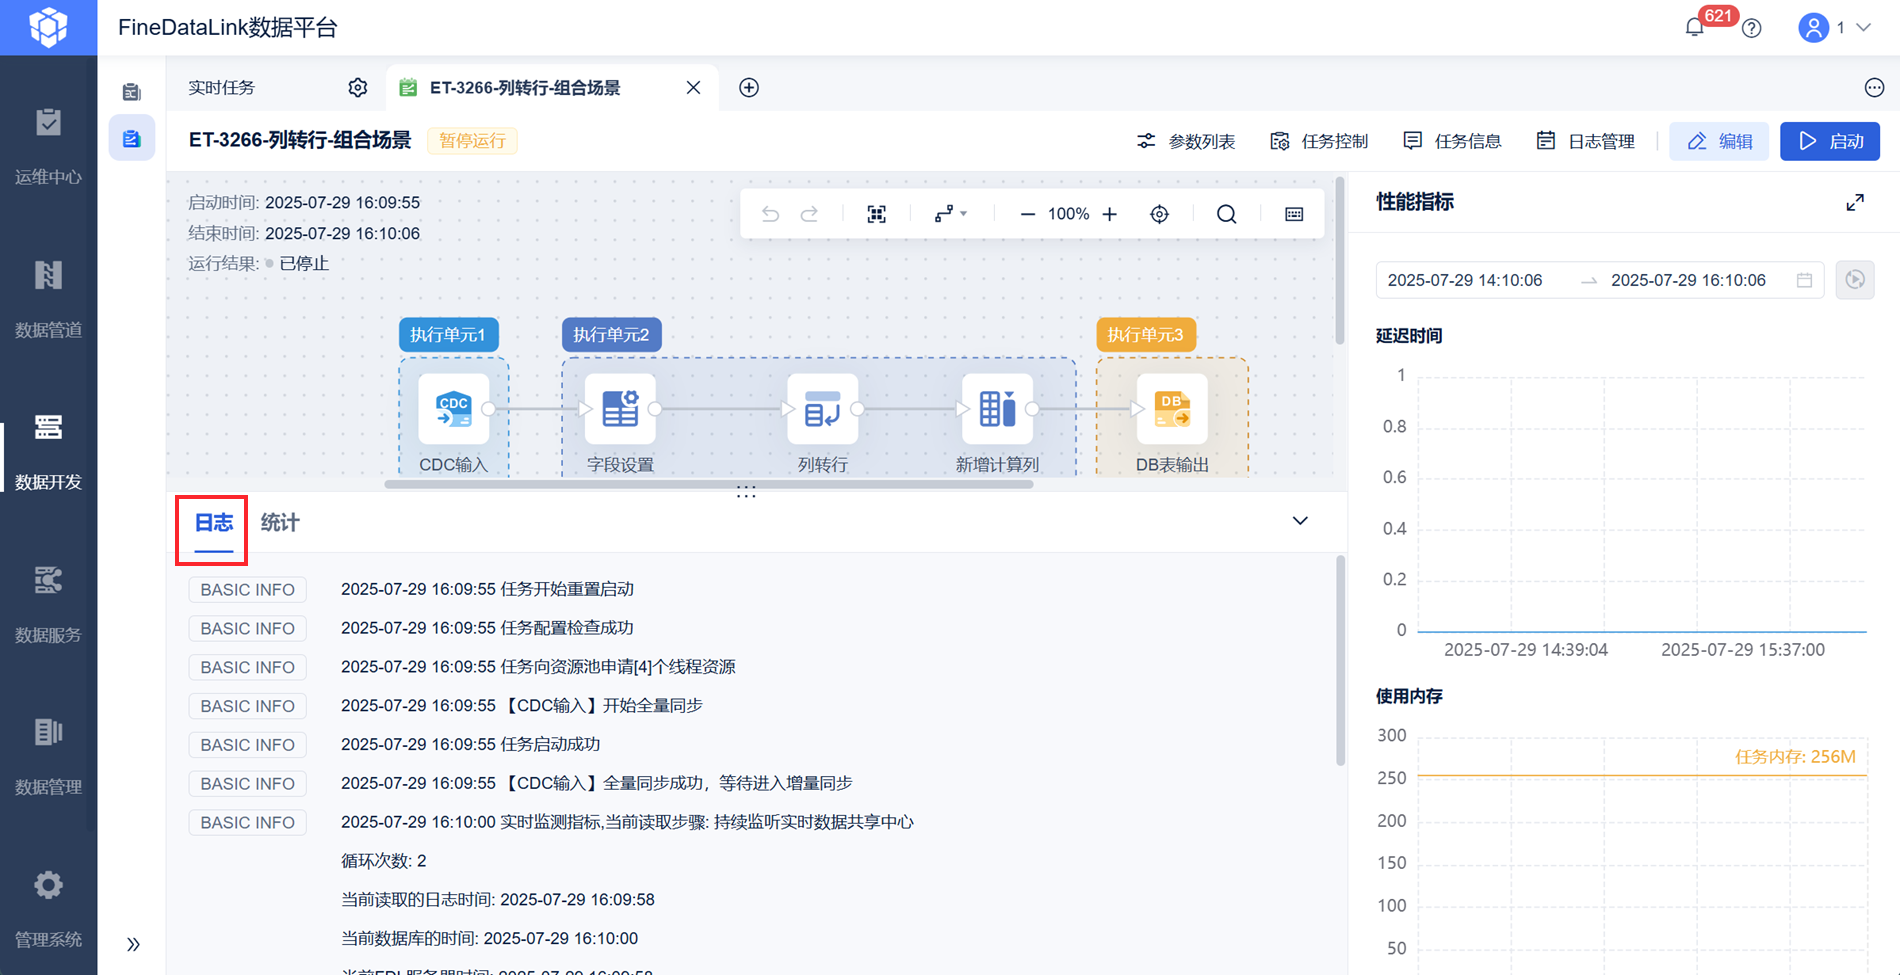Click the FineDataLink logo icon

coord(48,27)
